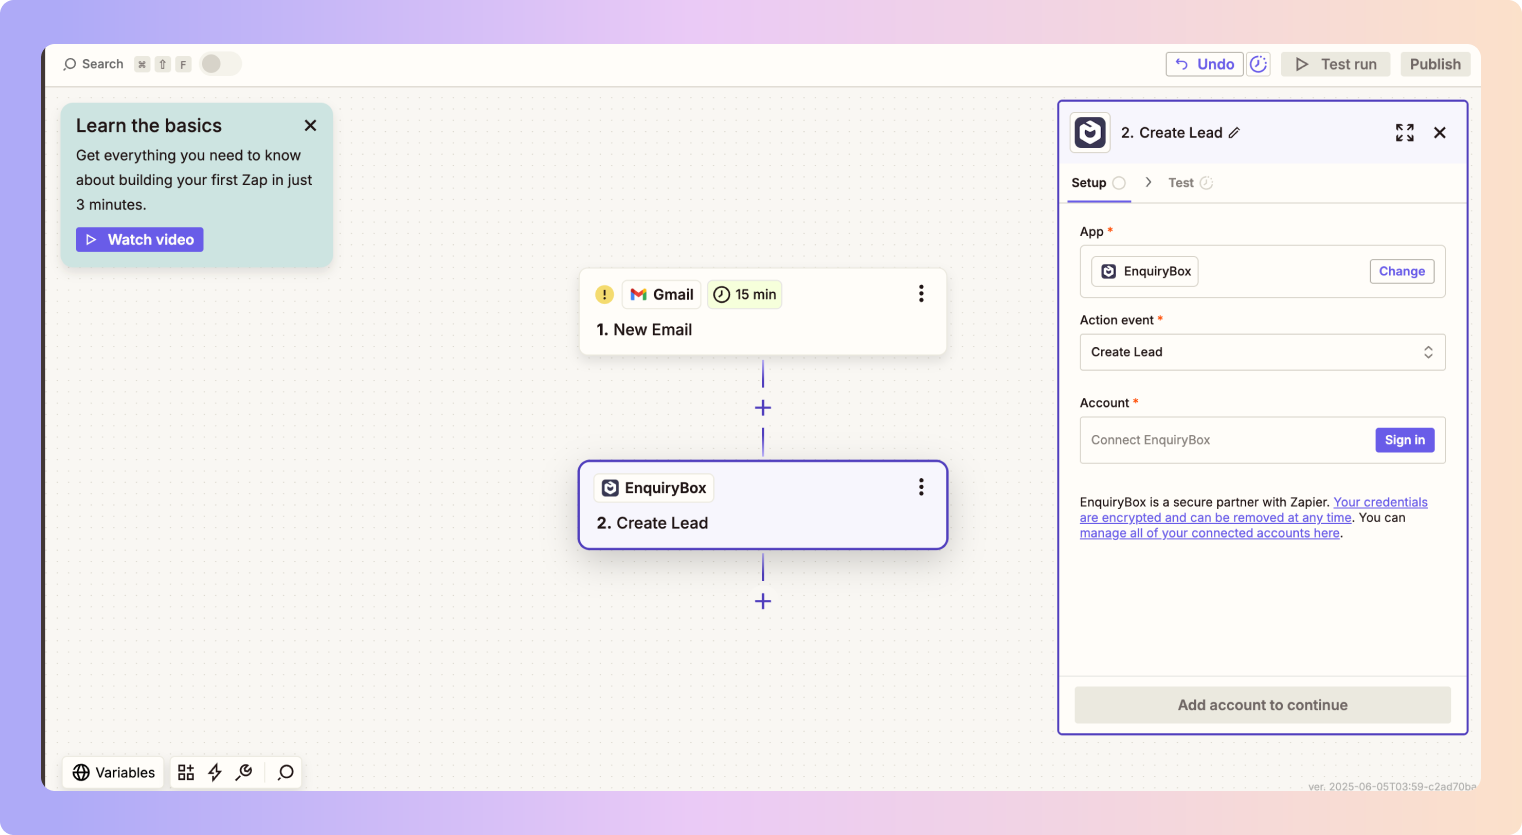The width and height of the screenshot is (1522, 835).
Task: Click the wrench tools icon in bottom toolbar
Action: pos(244,772)
